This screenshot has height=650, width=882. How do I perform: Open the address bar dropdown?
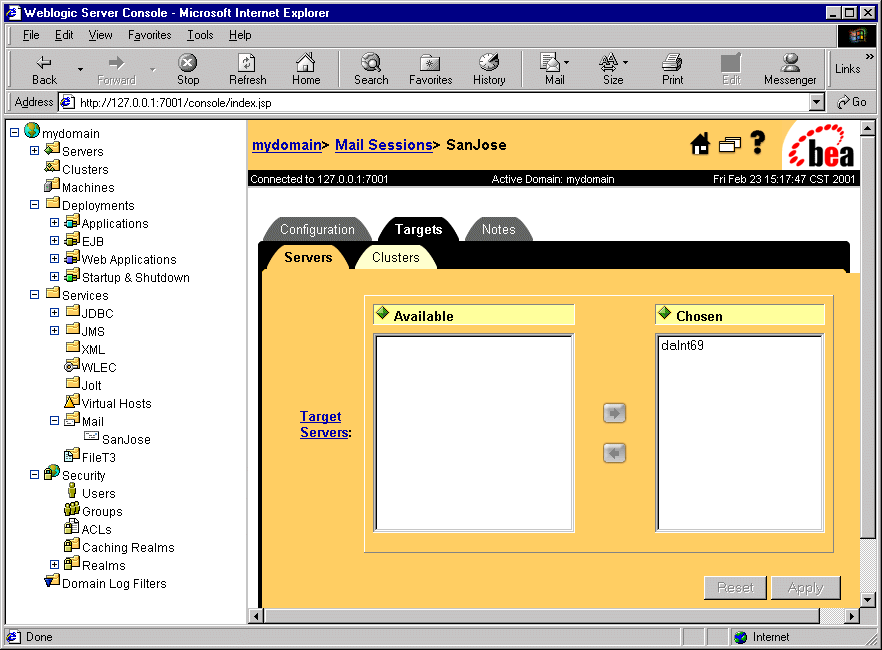[817, 102]
